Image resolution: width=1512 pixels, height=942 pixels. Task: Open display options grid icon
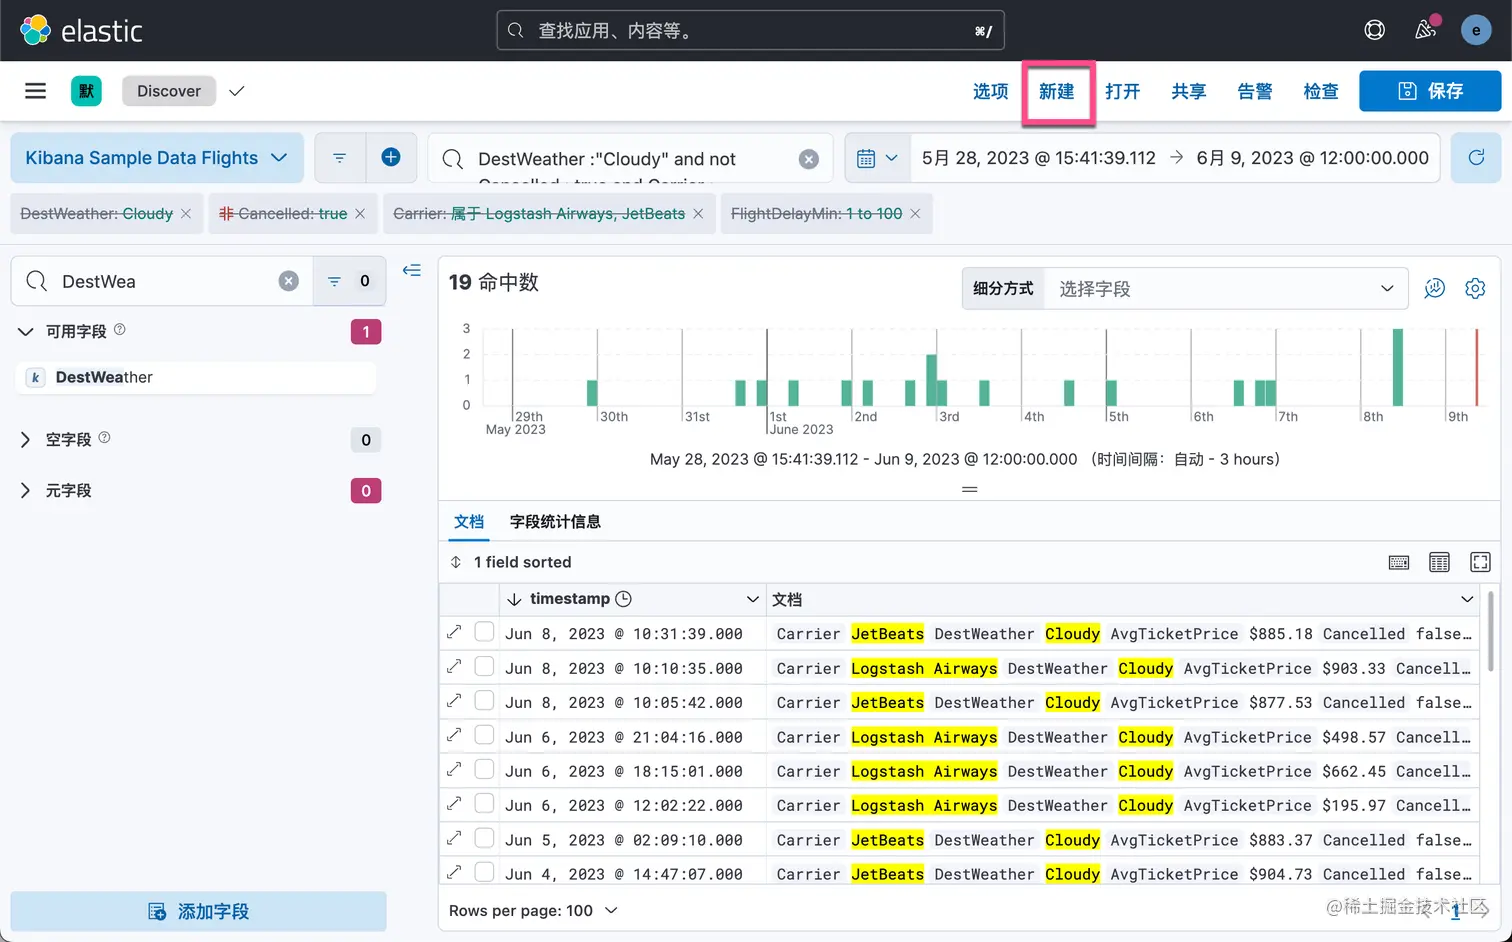(x=1439, y=562)
